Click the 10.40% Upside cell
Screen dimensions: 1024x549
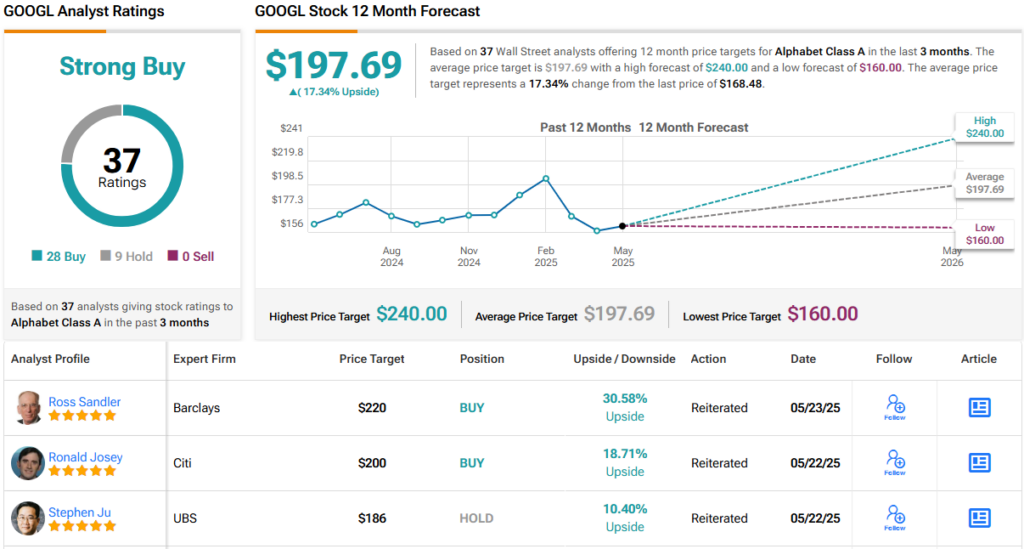tap(625, 518)
